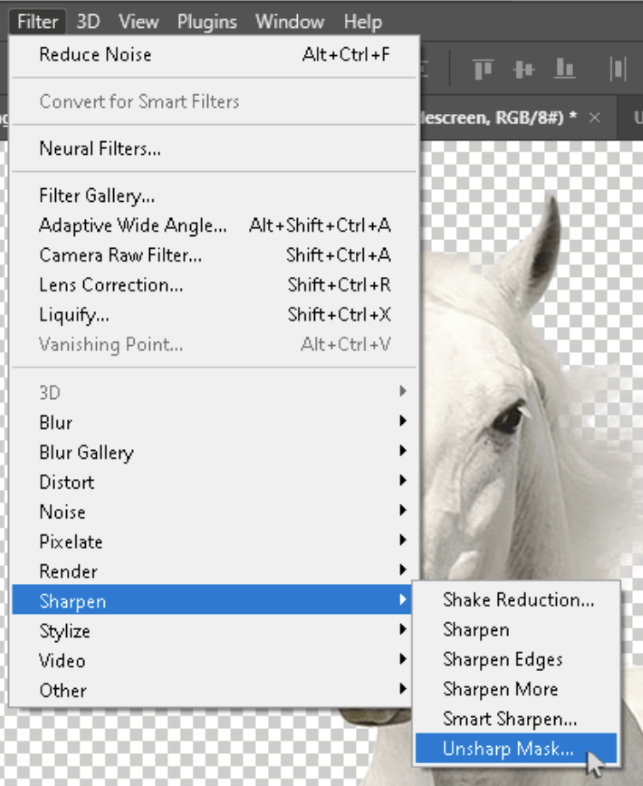Open the Plugins menu
The height and width of the screenshot is (786, 643).
(x=206, y=22)
